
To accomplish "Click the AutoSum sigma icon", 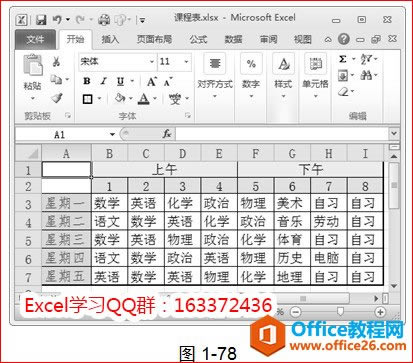I will pyautogui.click(x=342, y=59).
